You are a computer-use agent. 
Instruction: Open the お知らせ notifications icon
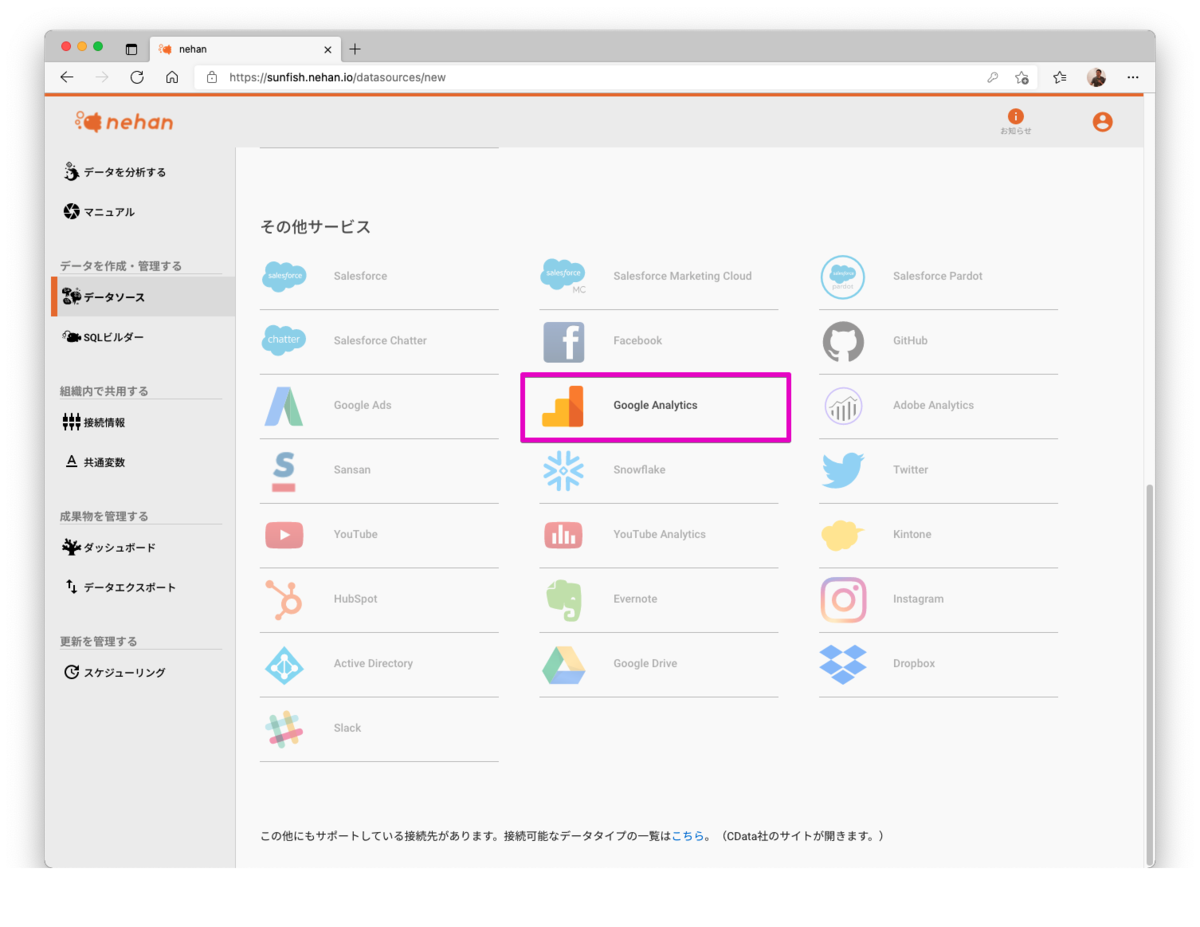click(x=1015, y=122)
